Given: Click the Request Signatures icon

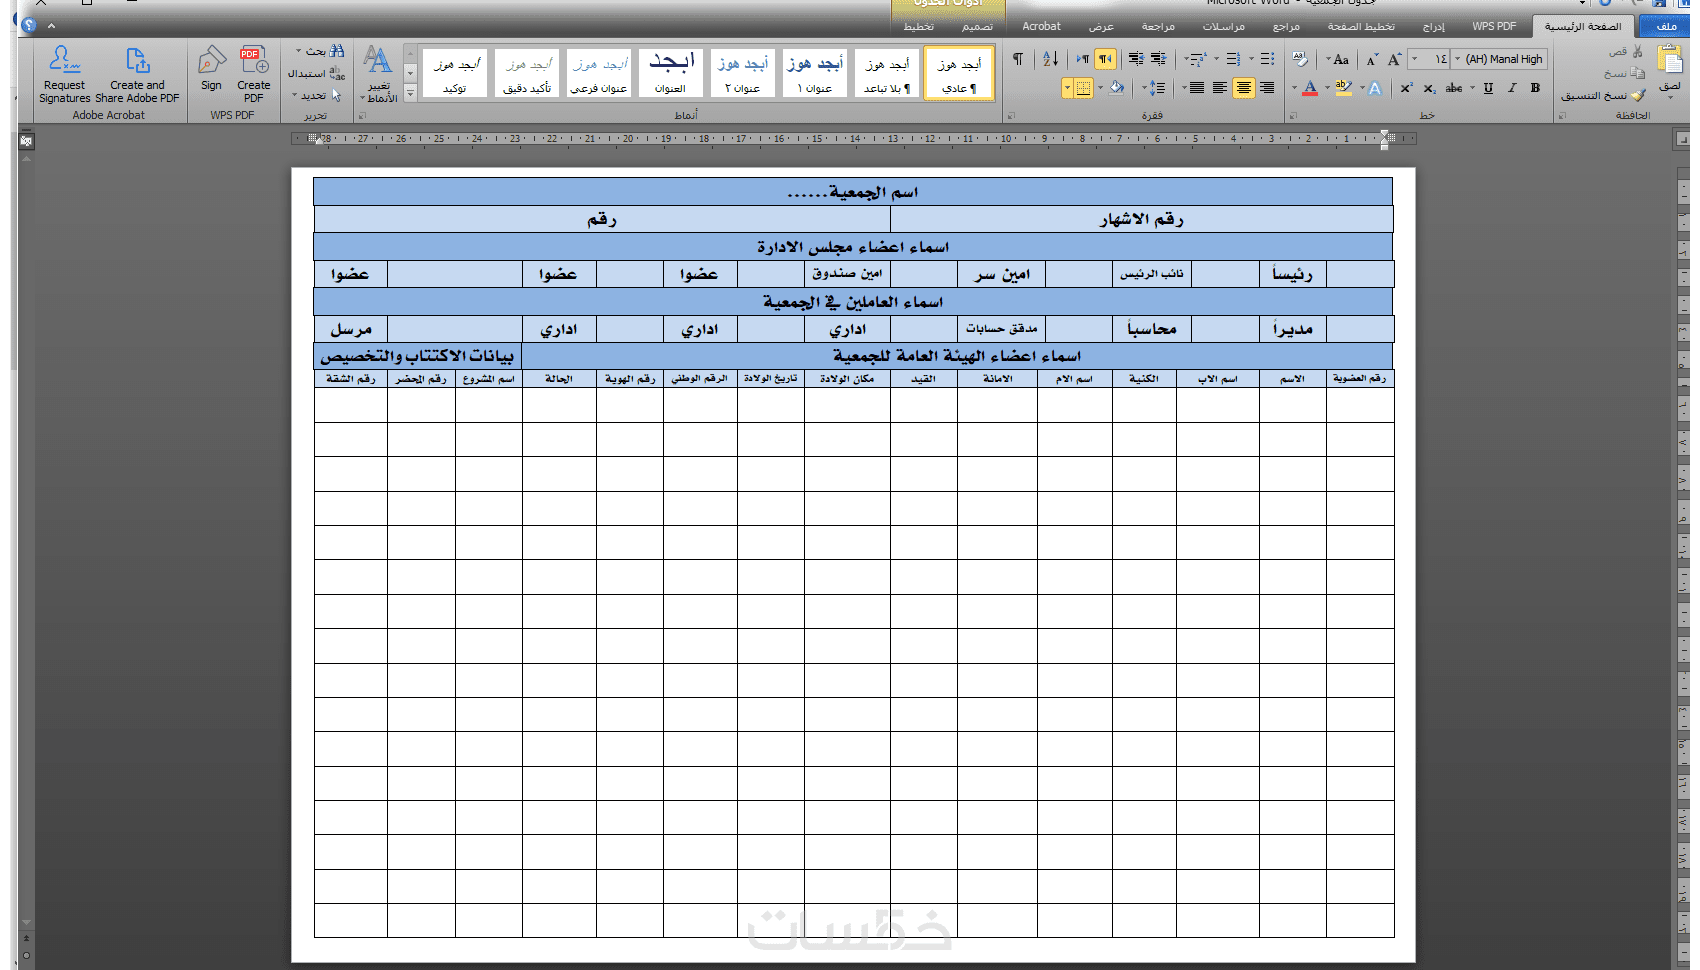Looking at the screenshot, I should 64,60.
